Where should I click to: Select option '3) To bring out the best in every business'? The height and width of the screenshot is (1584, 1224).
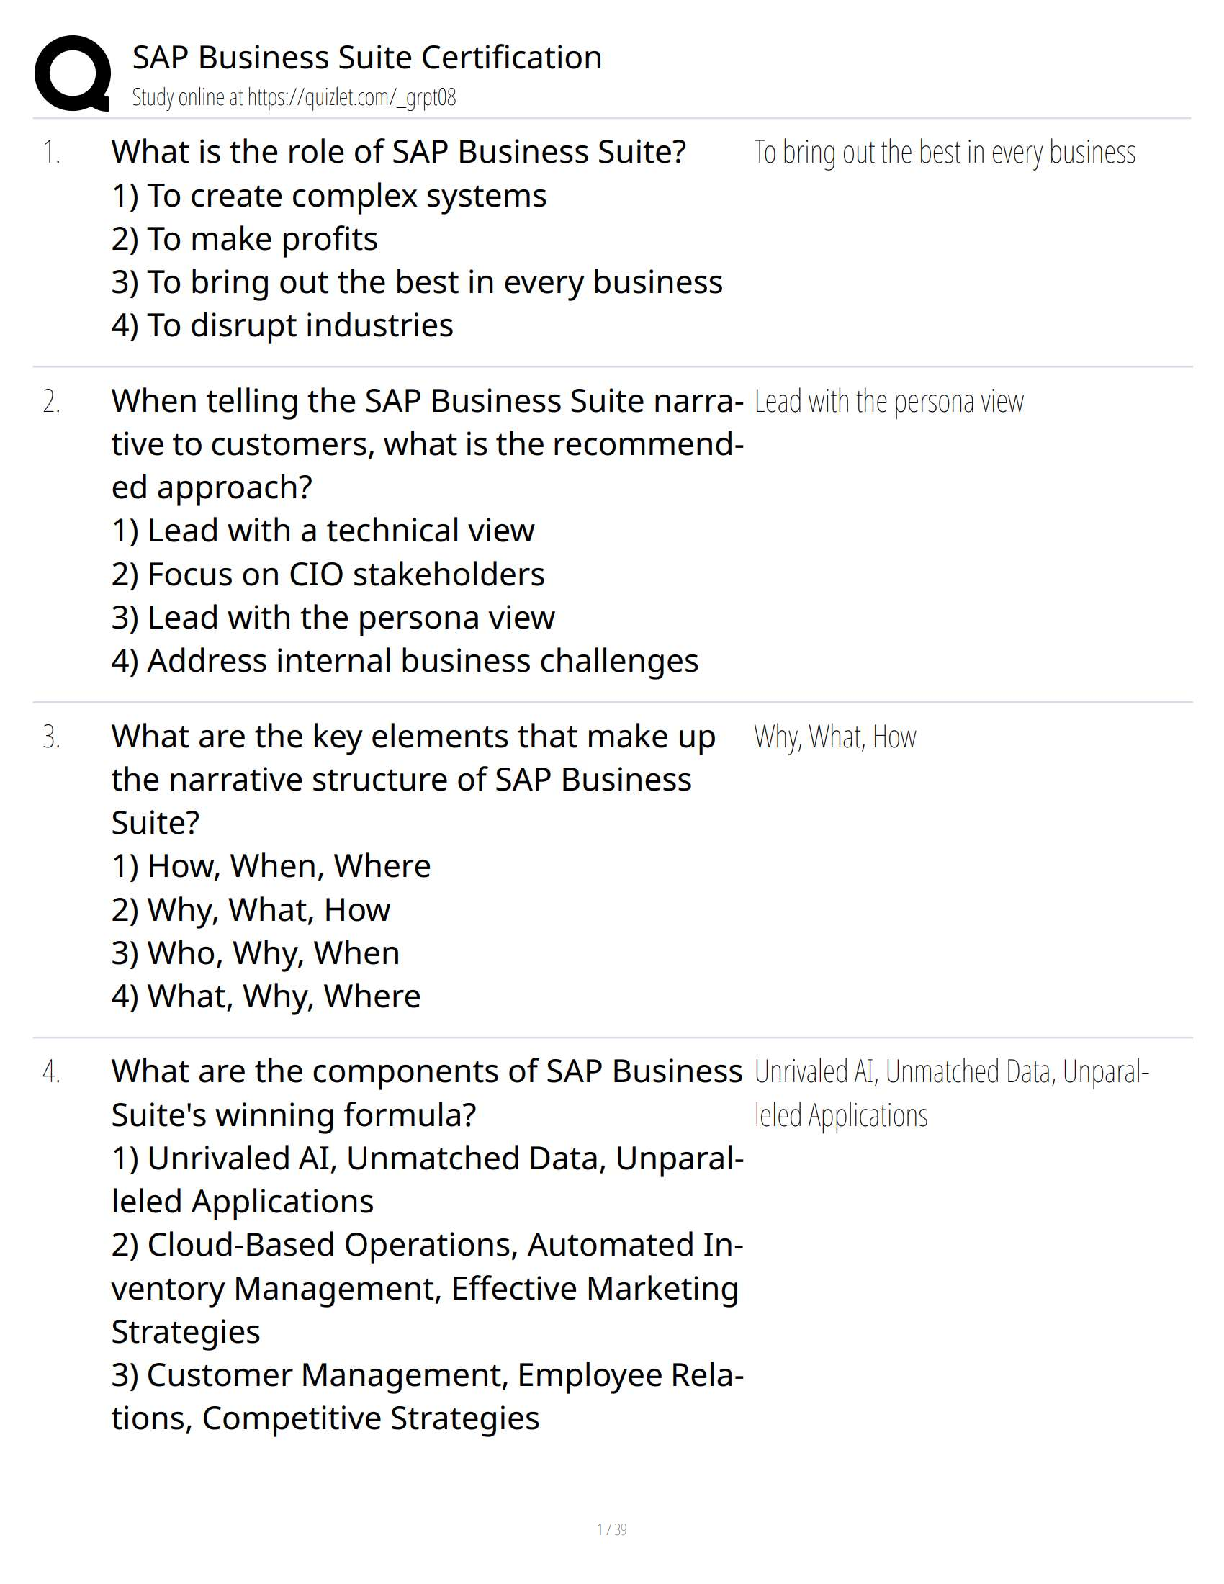tap(417, 282)
